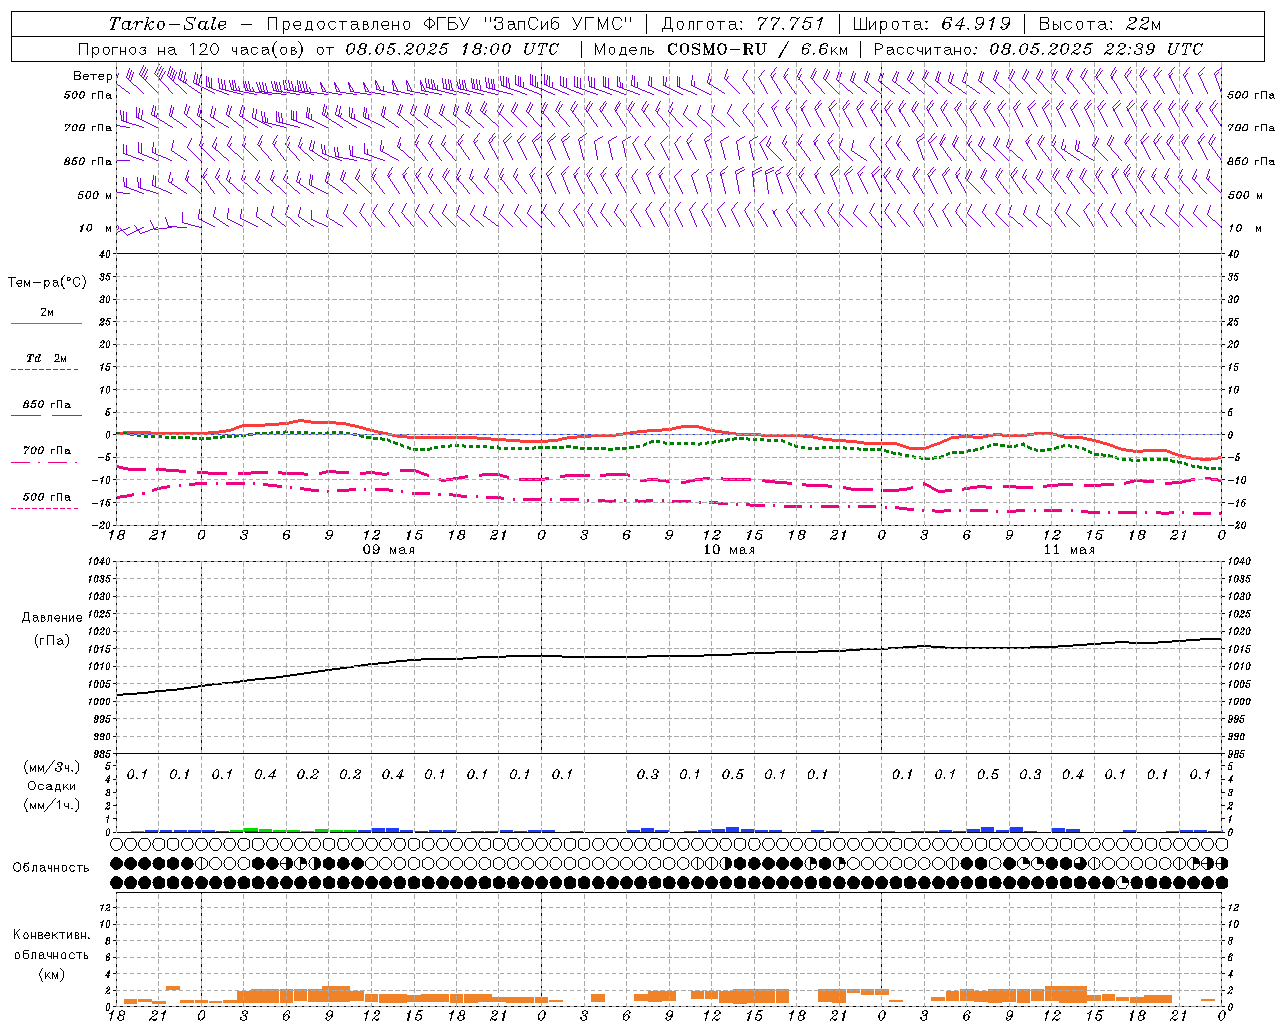Click the 'Прогноз на 120 часа(ов)' forecast text
The image size is (1280, 1024).
193,49
